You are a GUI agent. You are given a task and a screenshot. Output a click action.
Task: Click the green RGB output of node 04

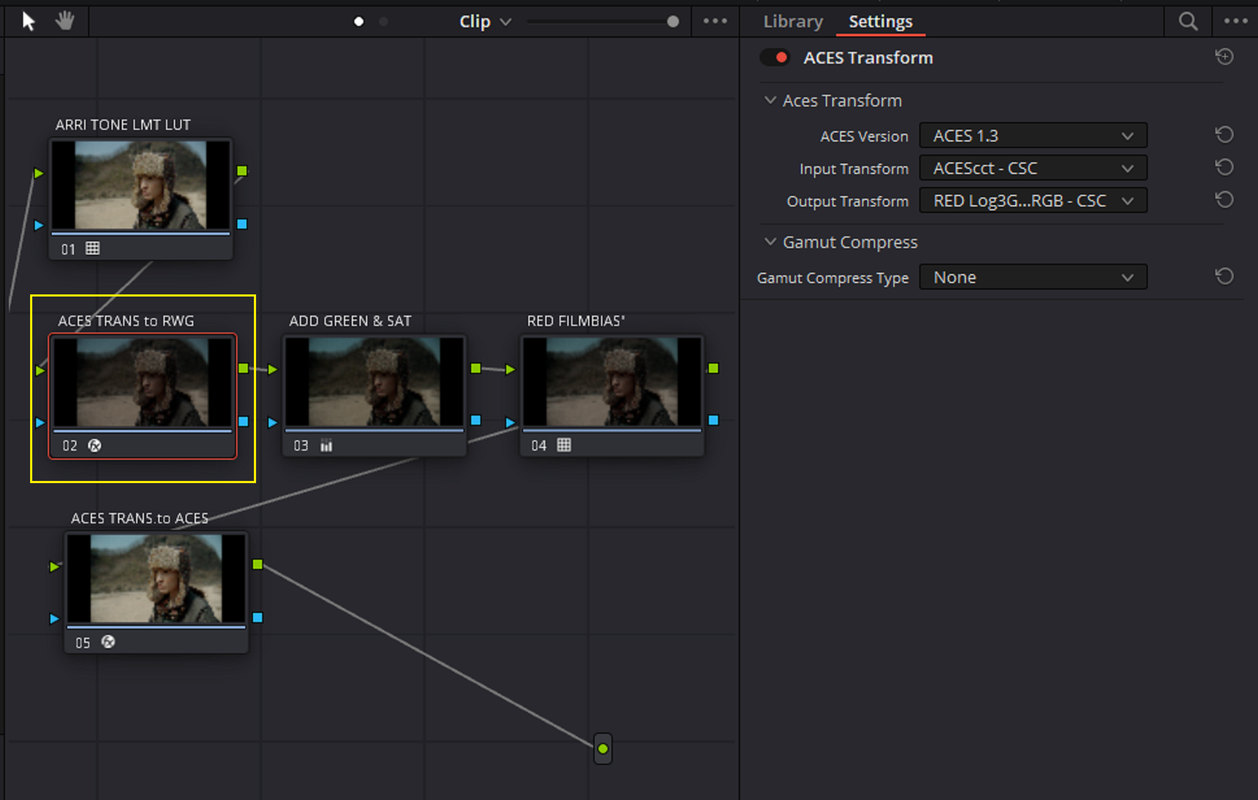point(713,368)
